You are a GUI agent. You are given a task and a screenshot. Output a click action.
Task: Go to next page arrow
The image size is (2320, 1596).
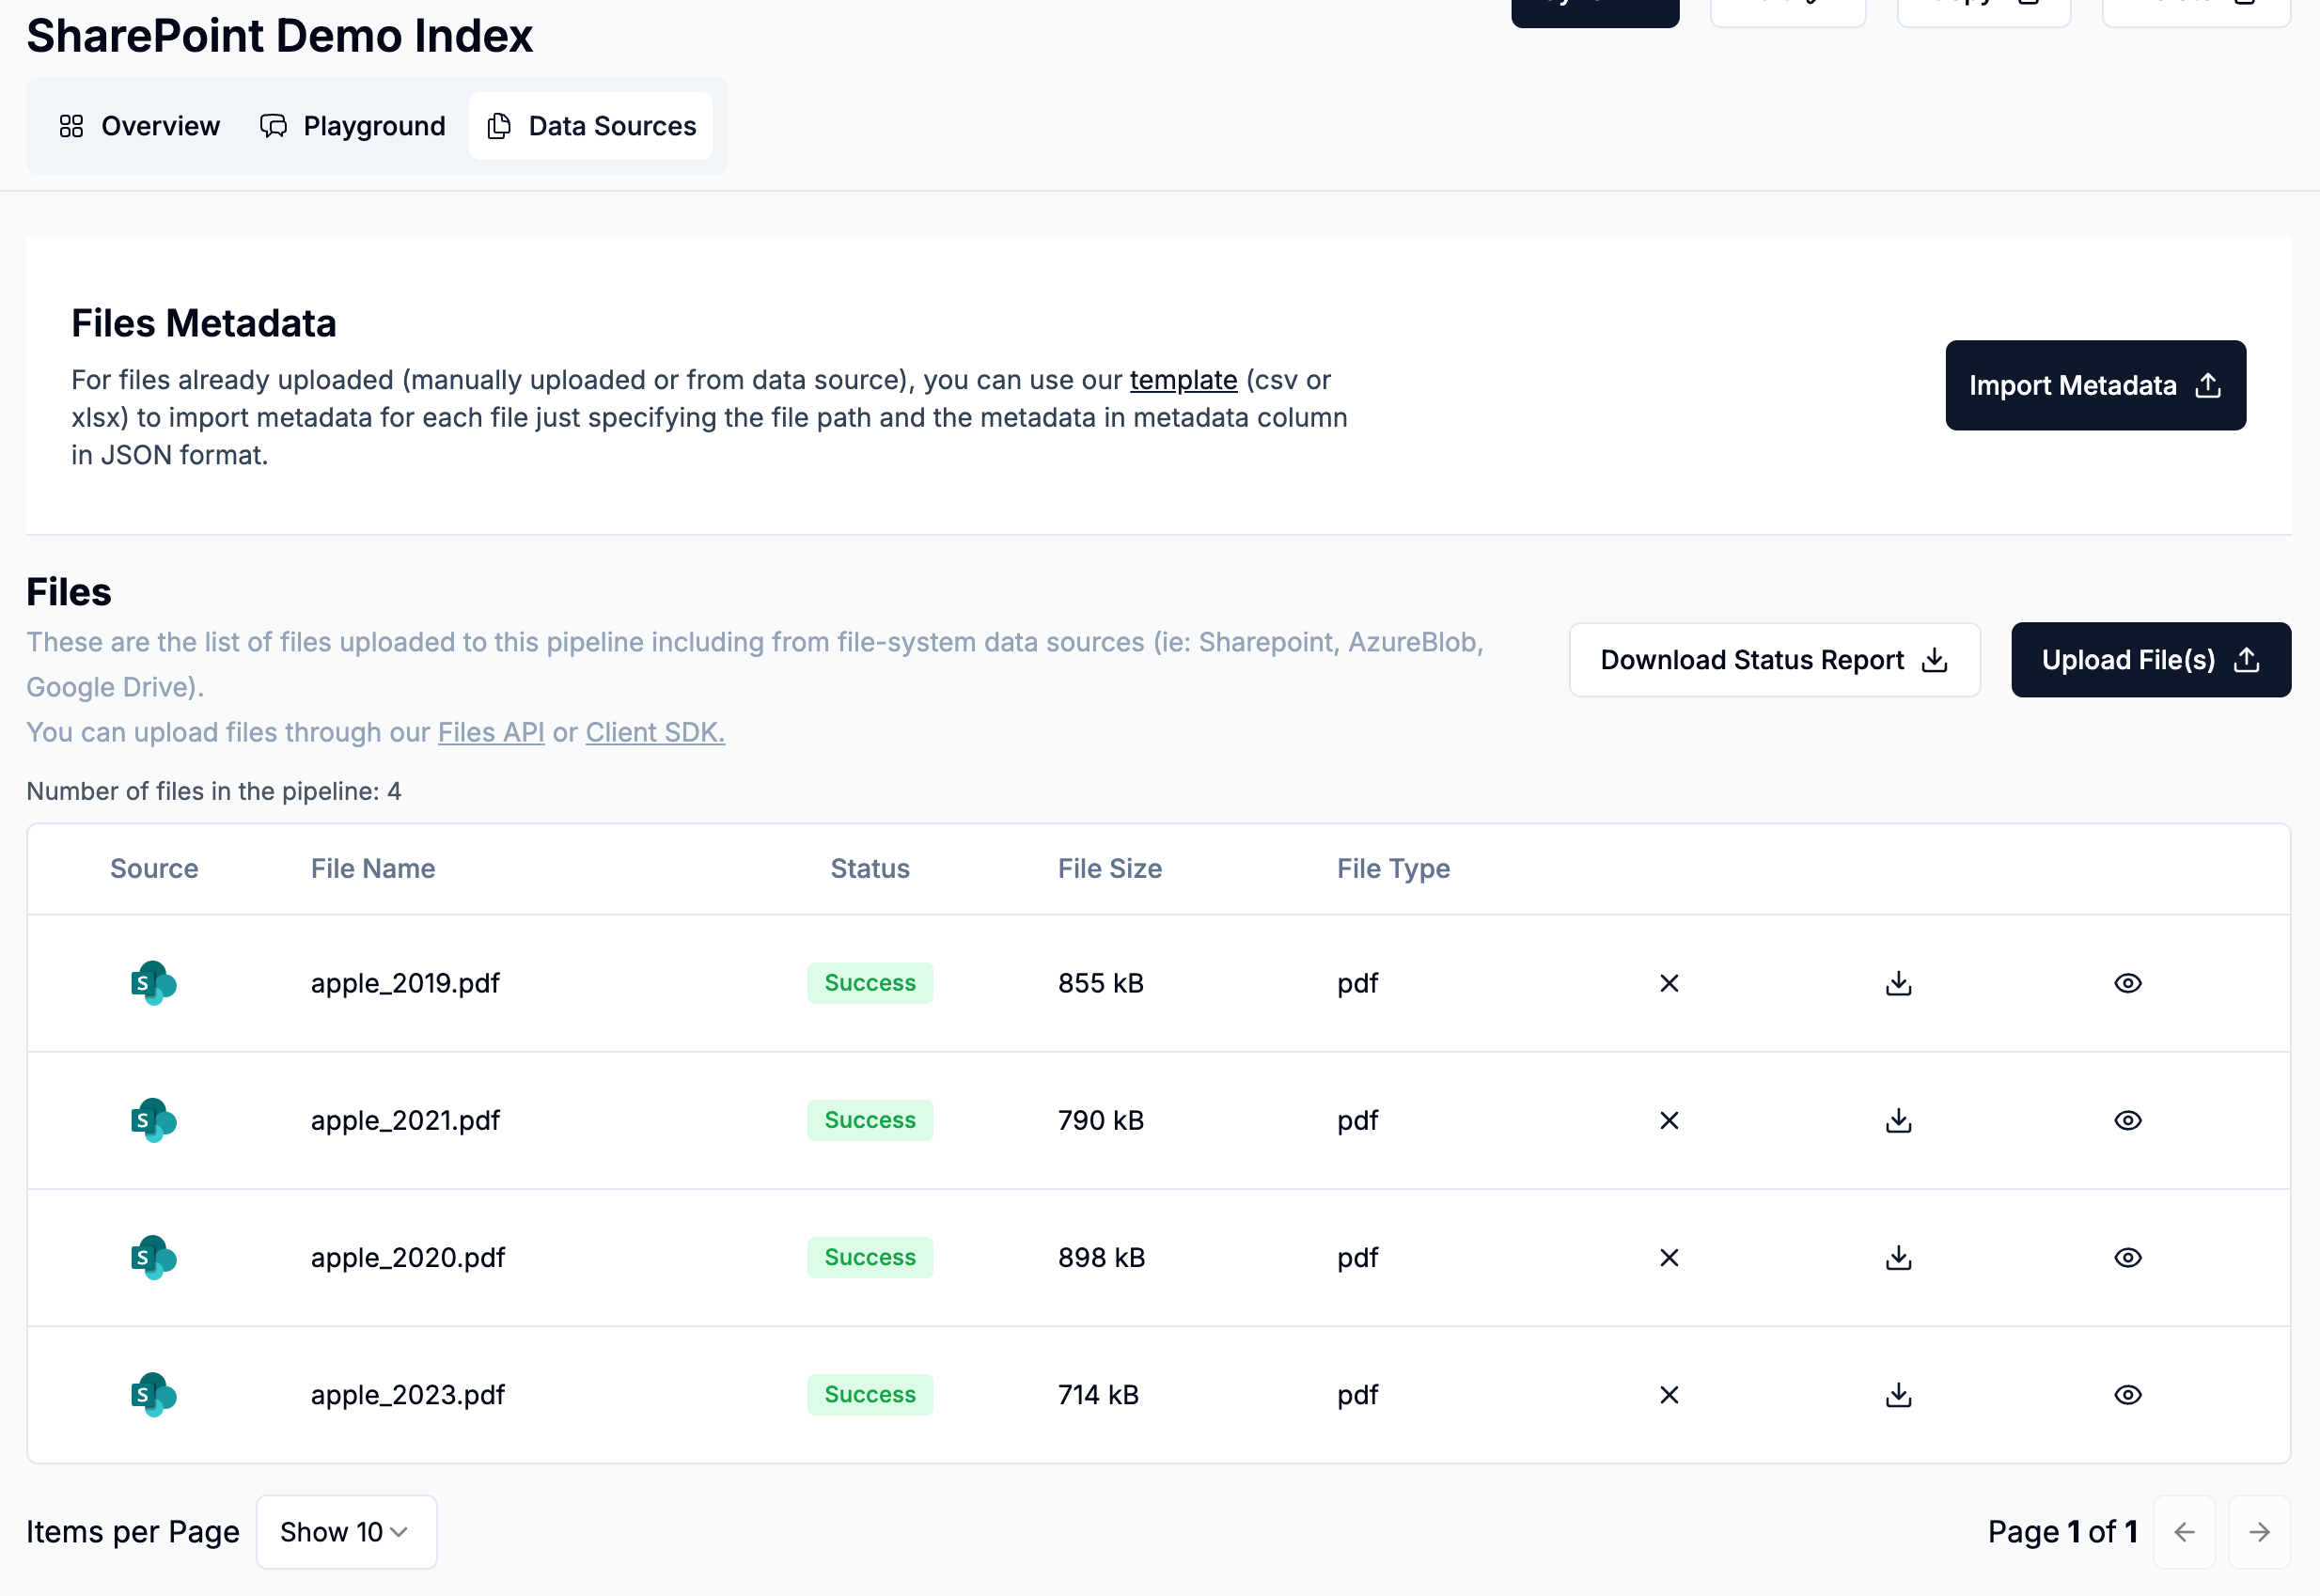[2258, 1531]
